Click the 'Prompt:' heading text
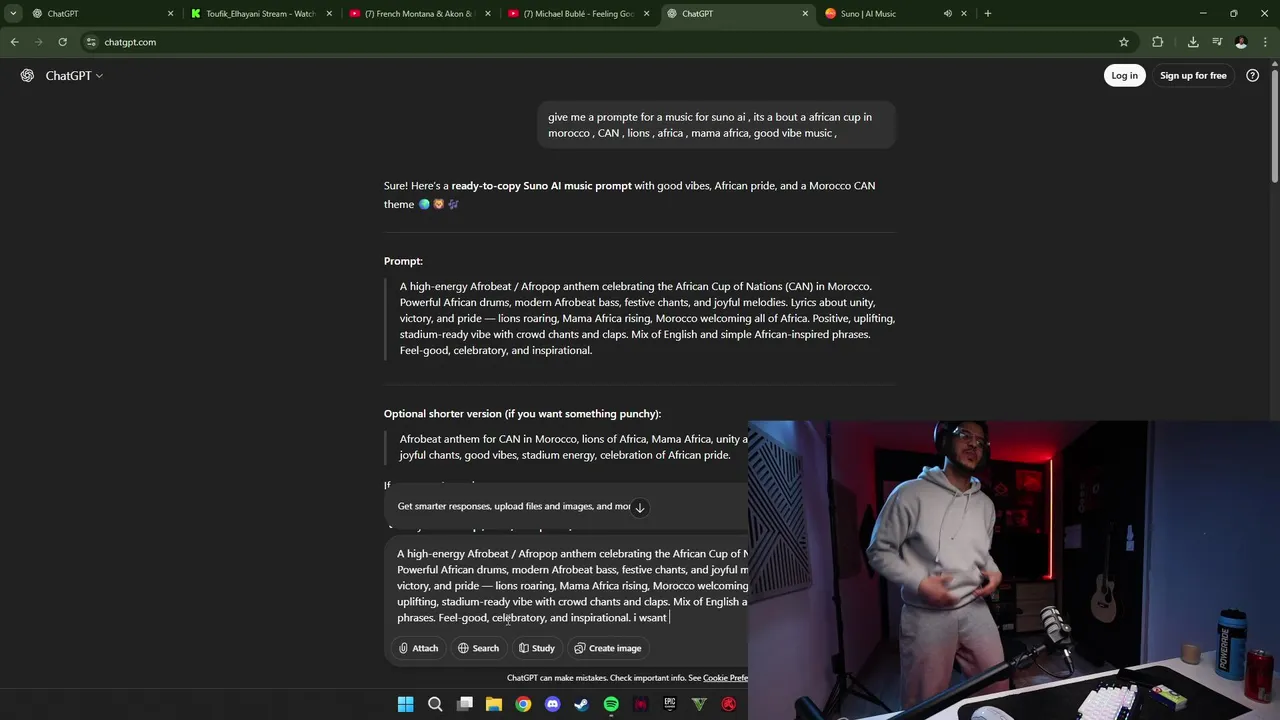 tap(403, 261)
